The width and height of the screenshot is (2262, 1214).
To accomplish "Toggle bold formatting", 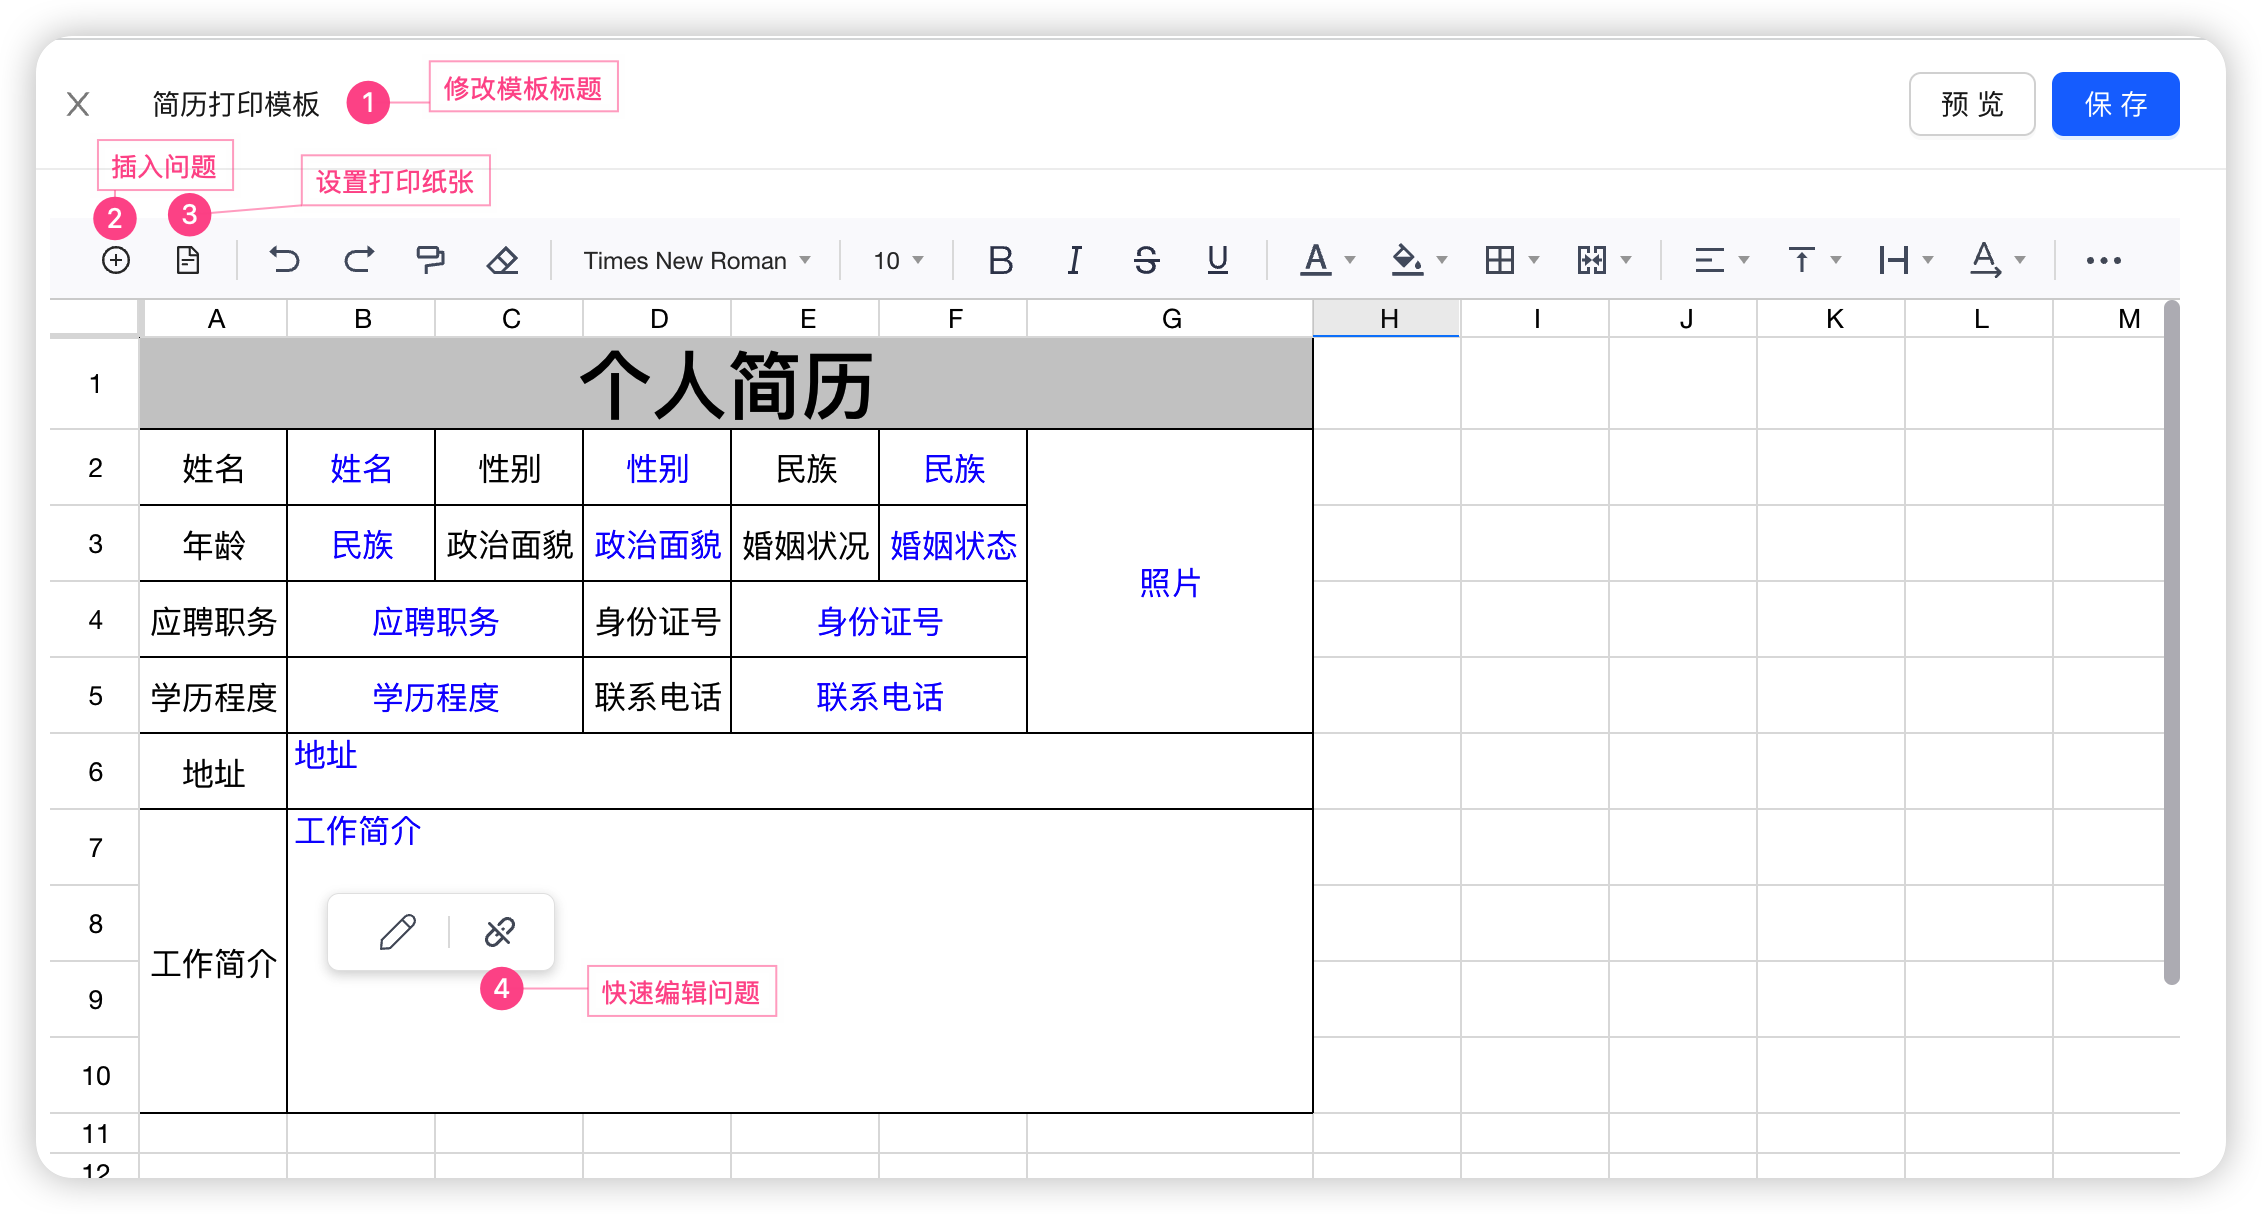I will (1000, 260).
